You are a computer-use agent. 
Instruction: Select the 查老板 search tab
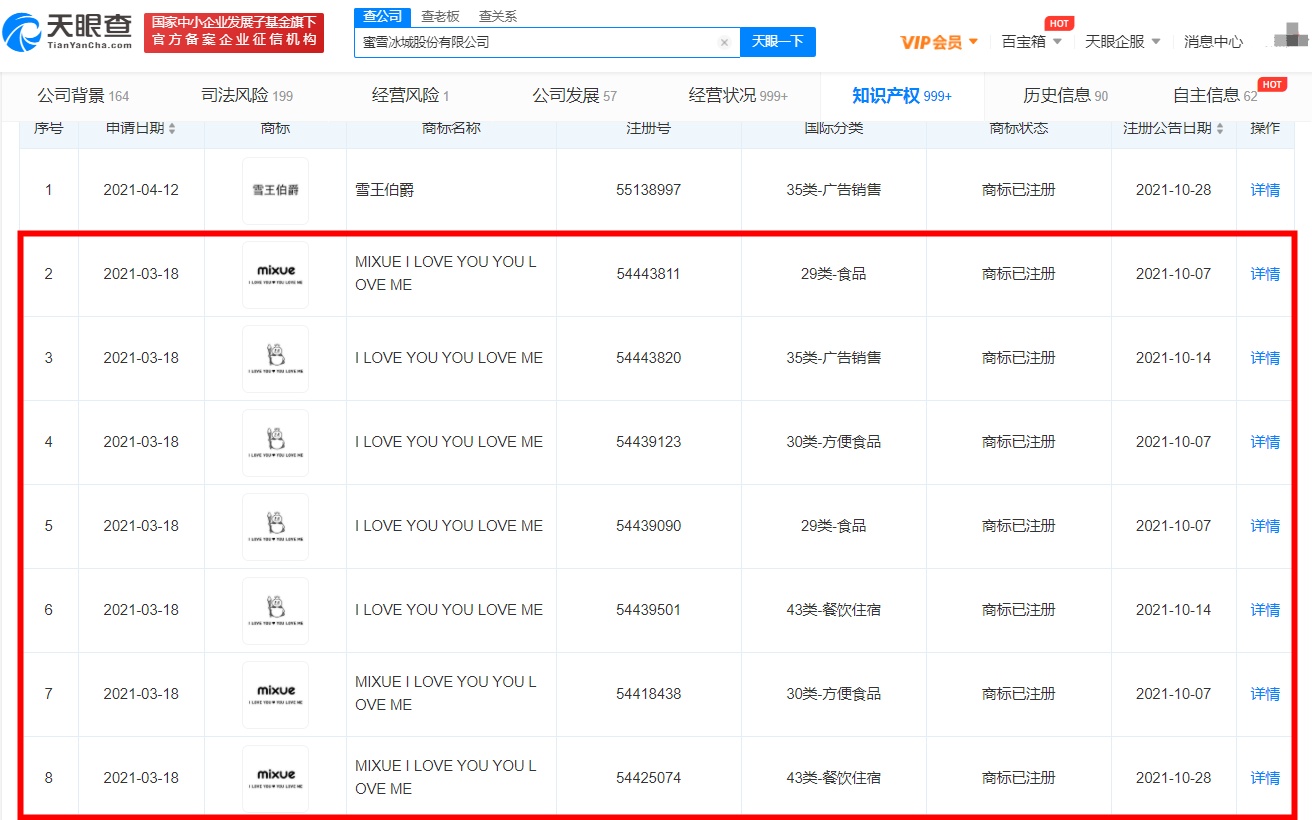click(x=440, y=16)
